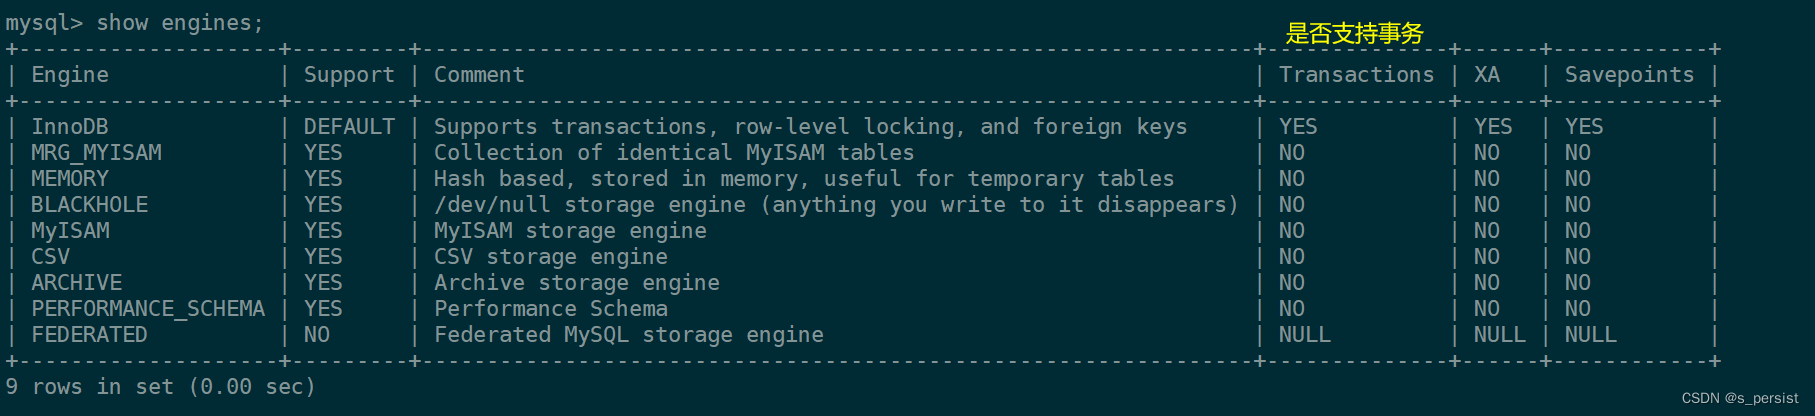The image size is (1815, 416).
Task: Click the BLACKHOLE engine name
Action: click(89, 205)
